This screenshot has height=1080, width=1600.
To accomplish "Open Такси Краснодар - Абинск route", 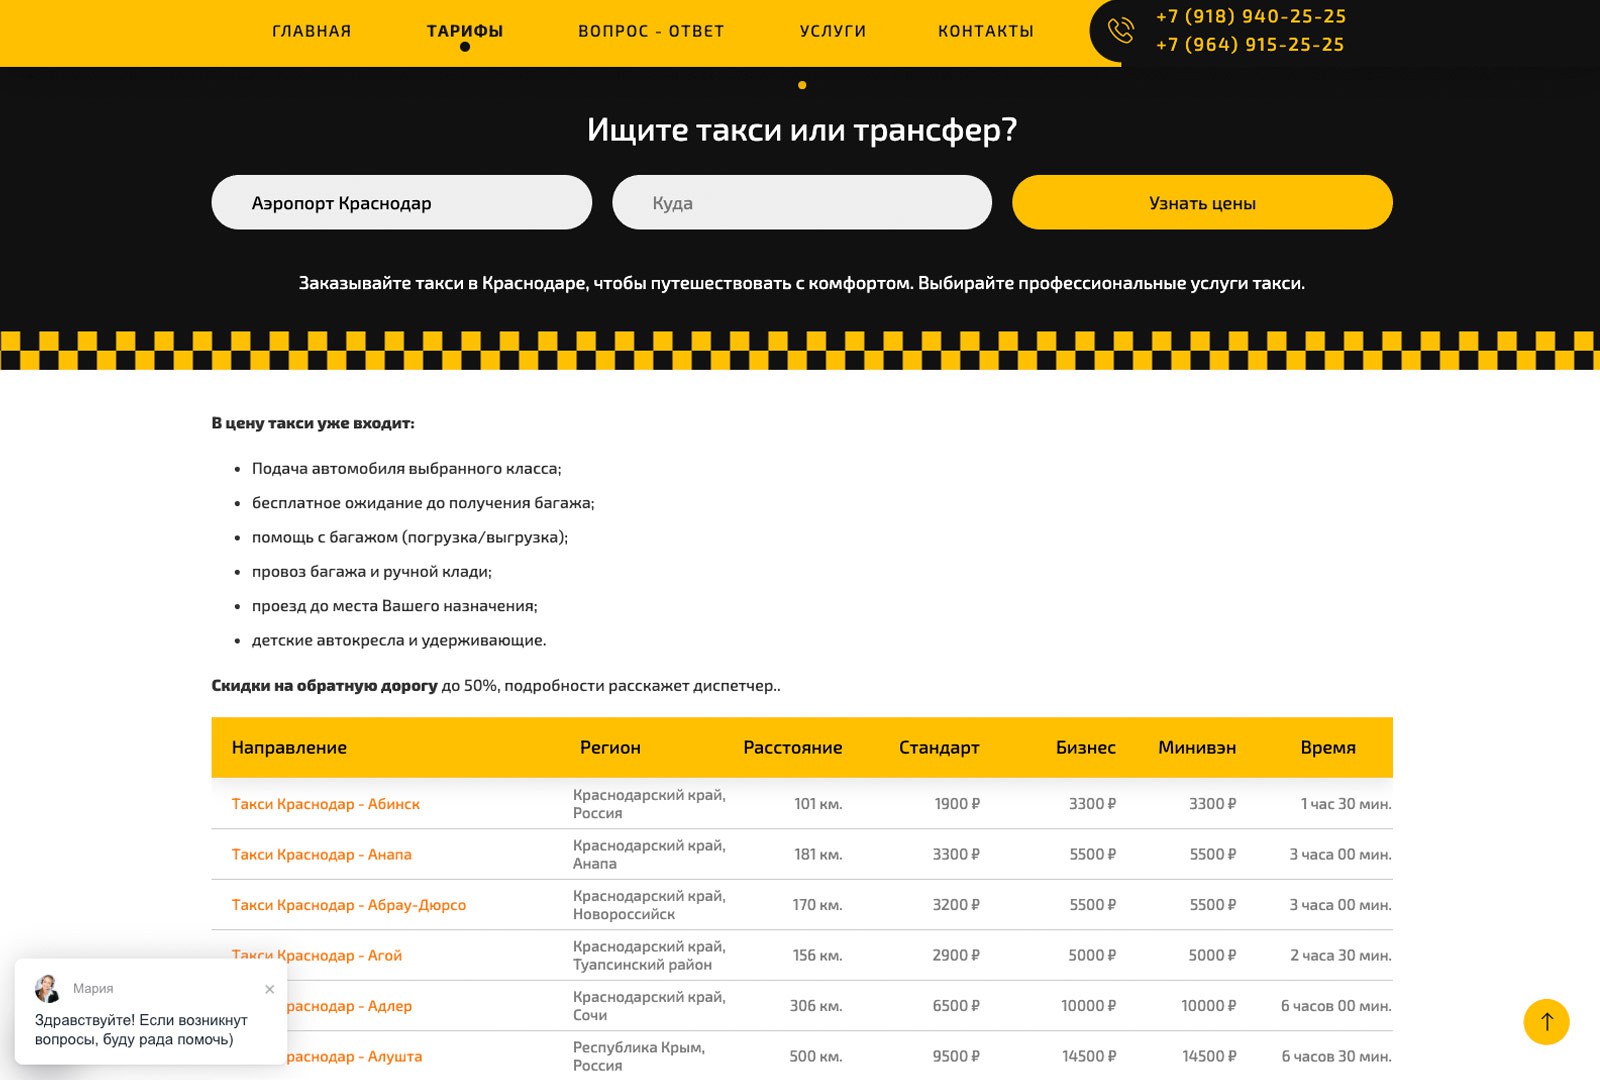I will tap(326, 804).
